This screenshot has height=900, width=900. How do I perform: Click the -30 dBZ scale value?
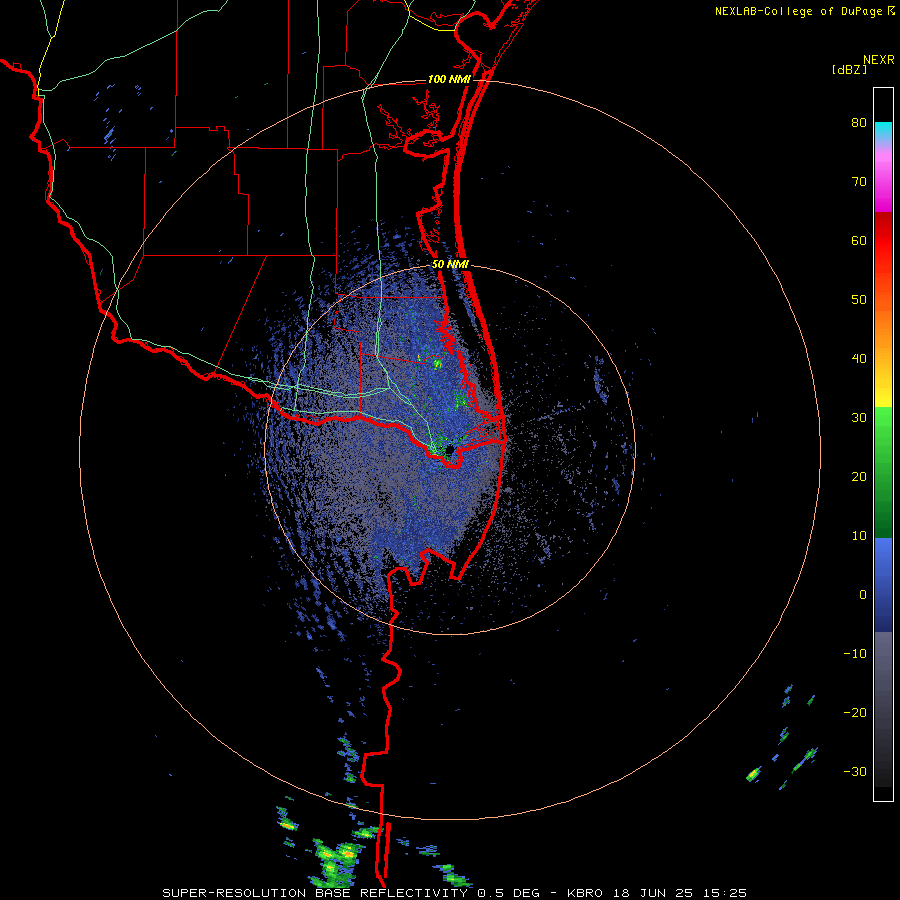click(855, 772)
